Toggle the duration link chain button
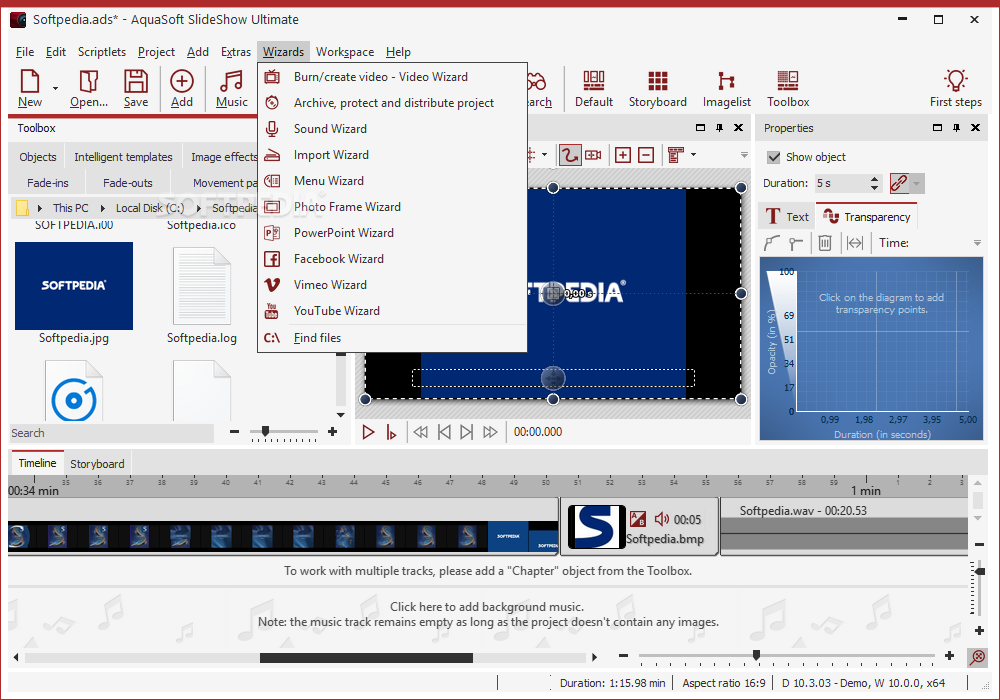Image resolution: width=1000 pixels, height=700 pixels. (899, 184)
